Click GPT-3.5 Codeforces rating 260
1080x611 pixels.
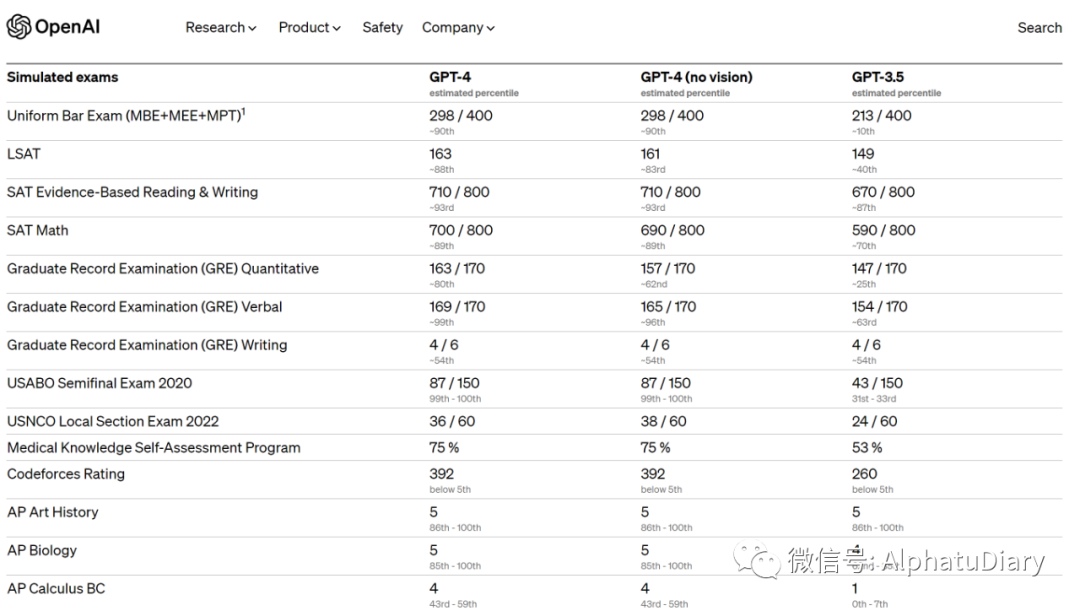864,474
